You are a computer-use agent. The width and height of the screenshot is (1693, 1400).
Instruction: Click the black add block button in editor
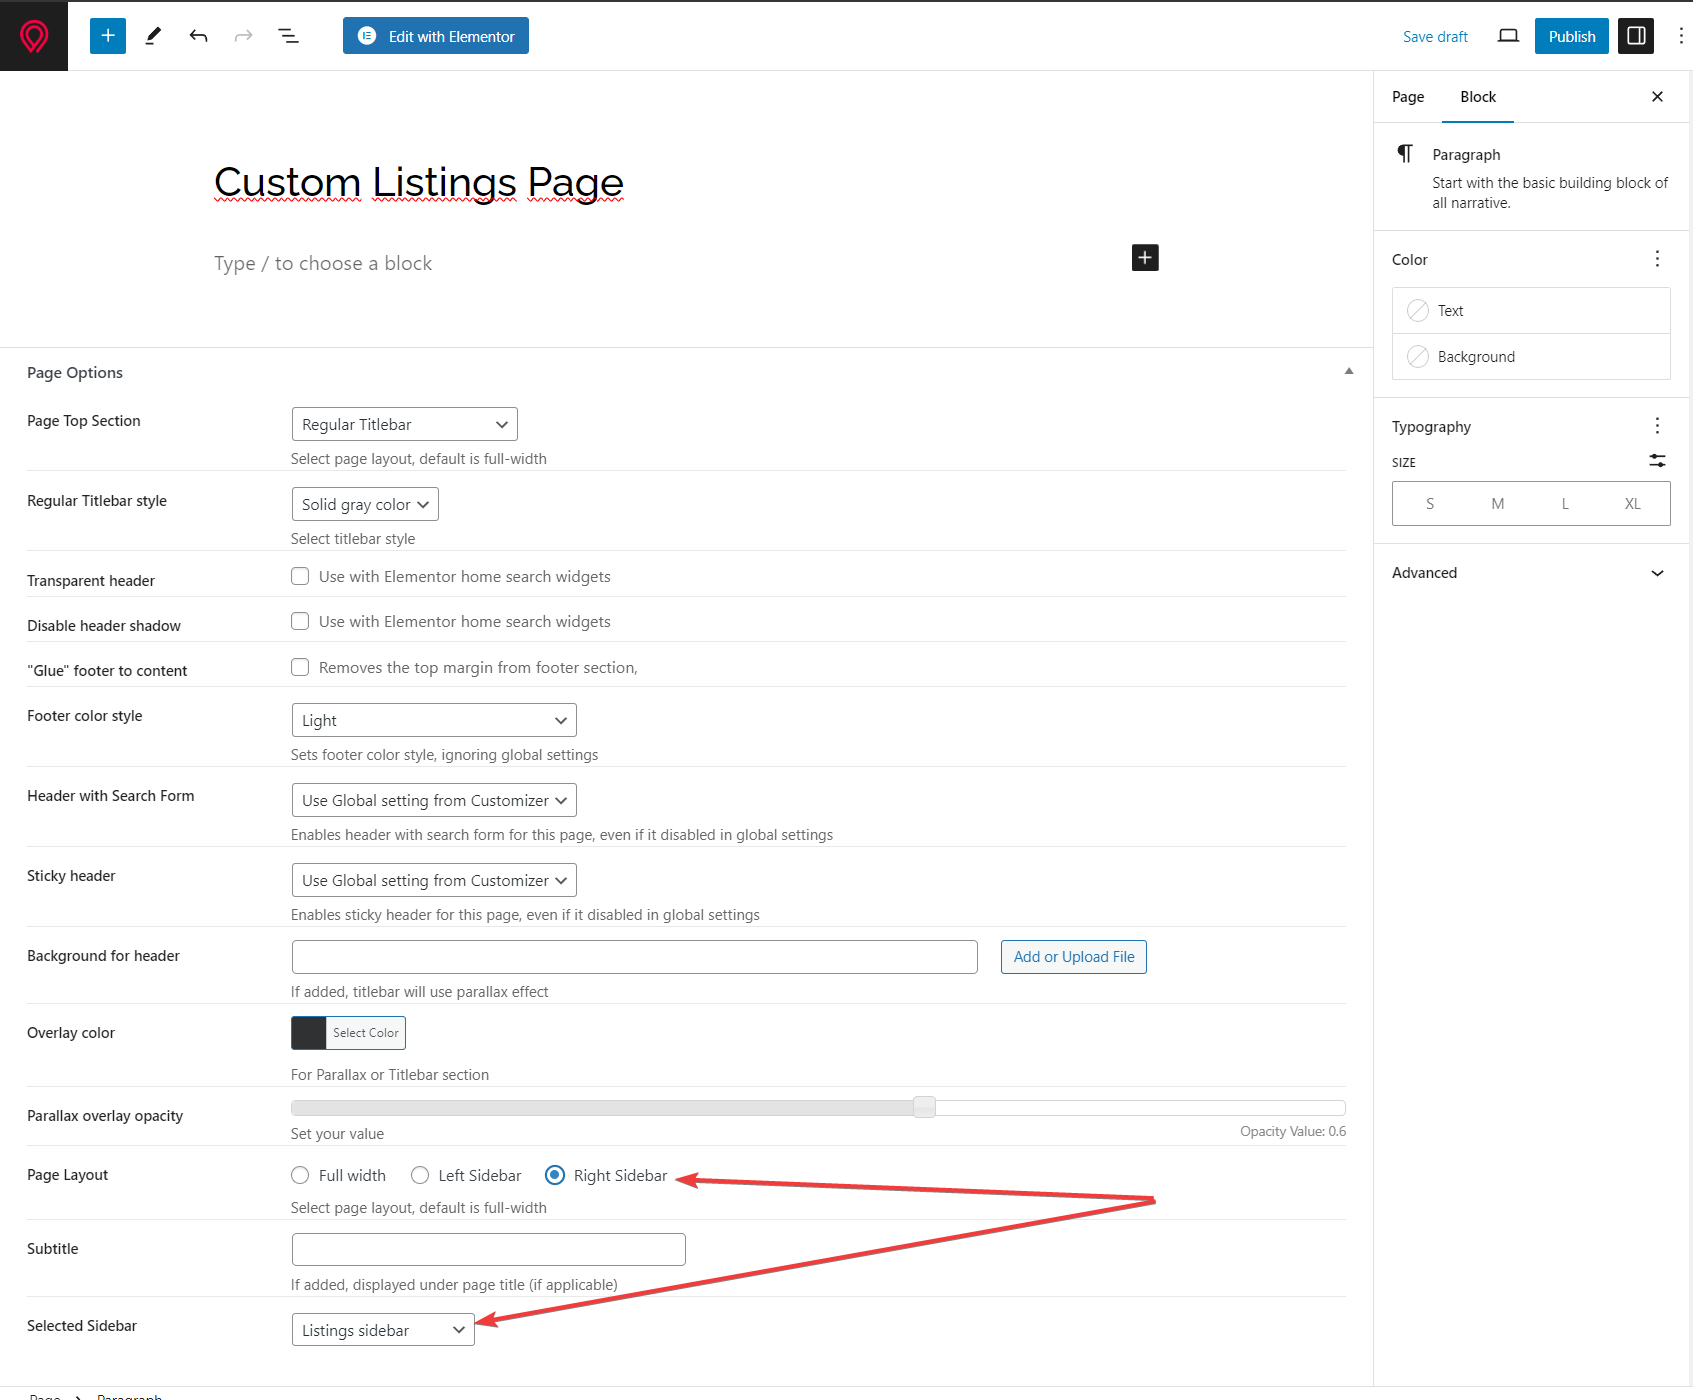tap(1145, 258)
